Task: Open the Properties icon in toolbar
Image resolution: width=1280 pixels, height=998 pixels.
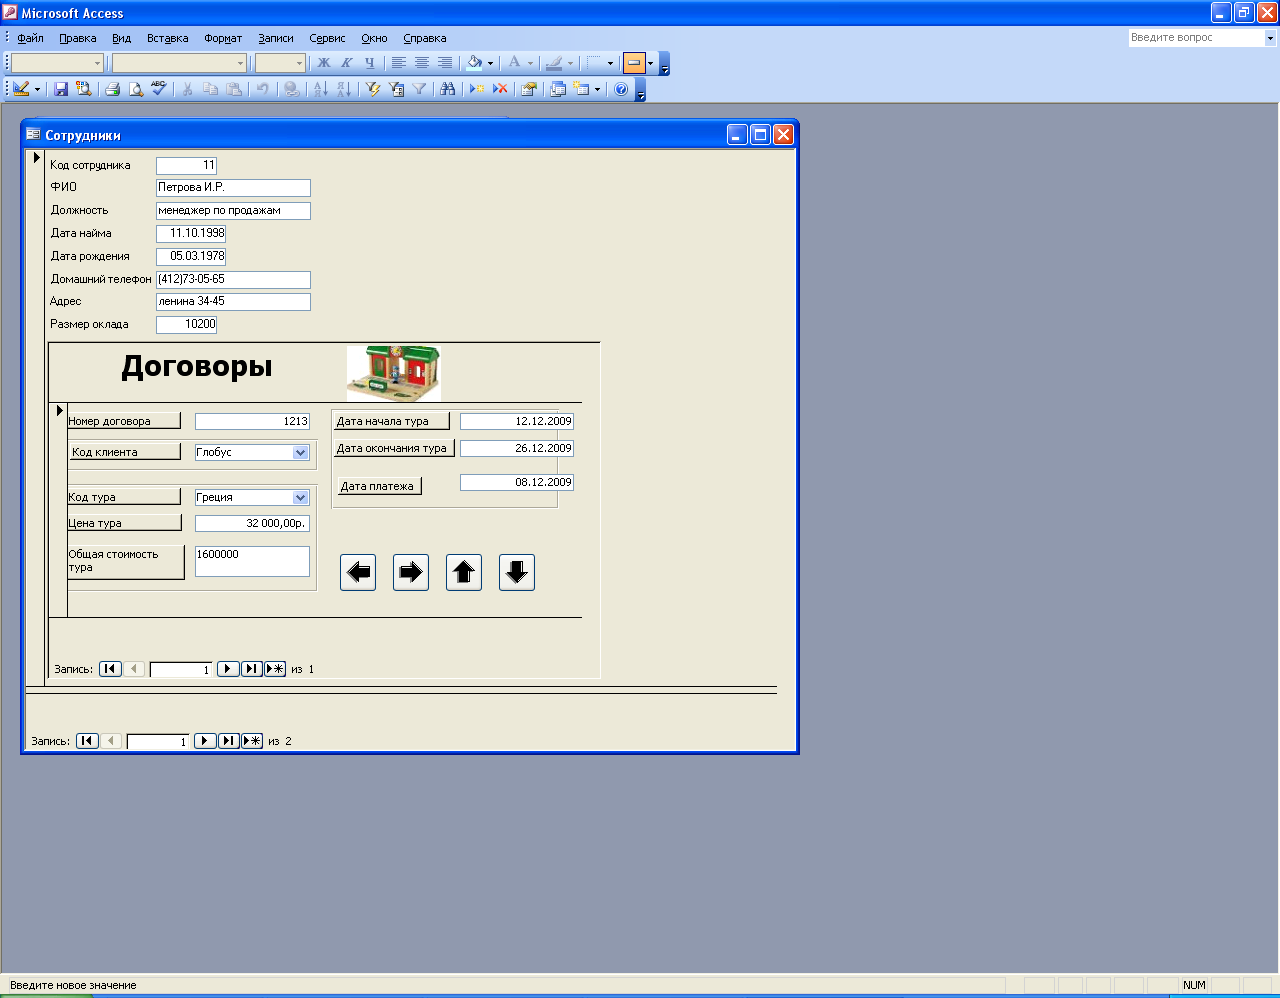Action: pos(529,89)
